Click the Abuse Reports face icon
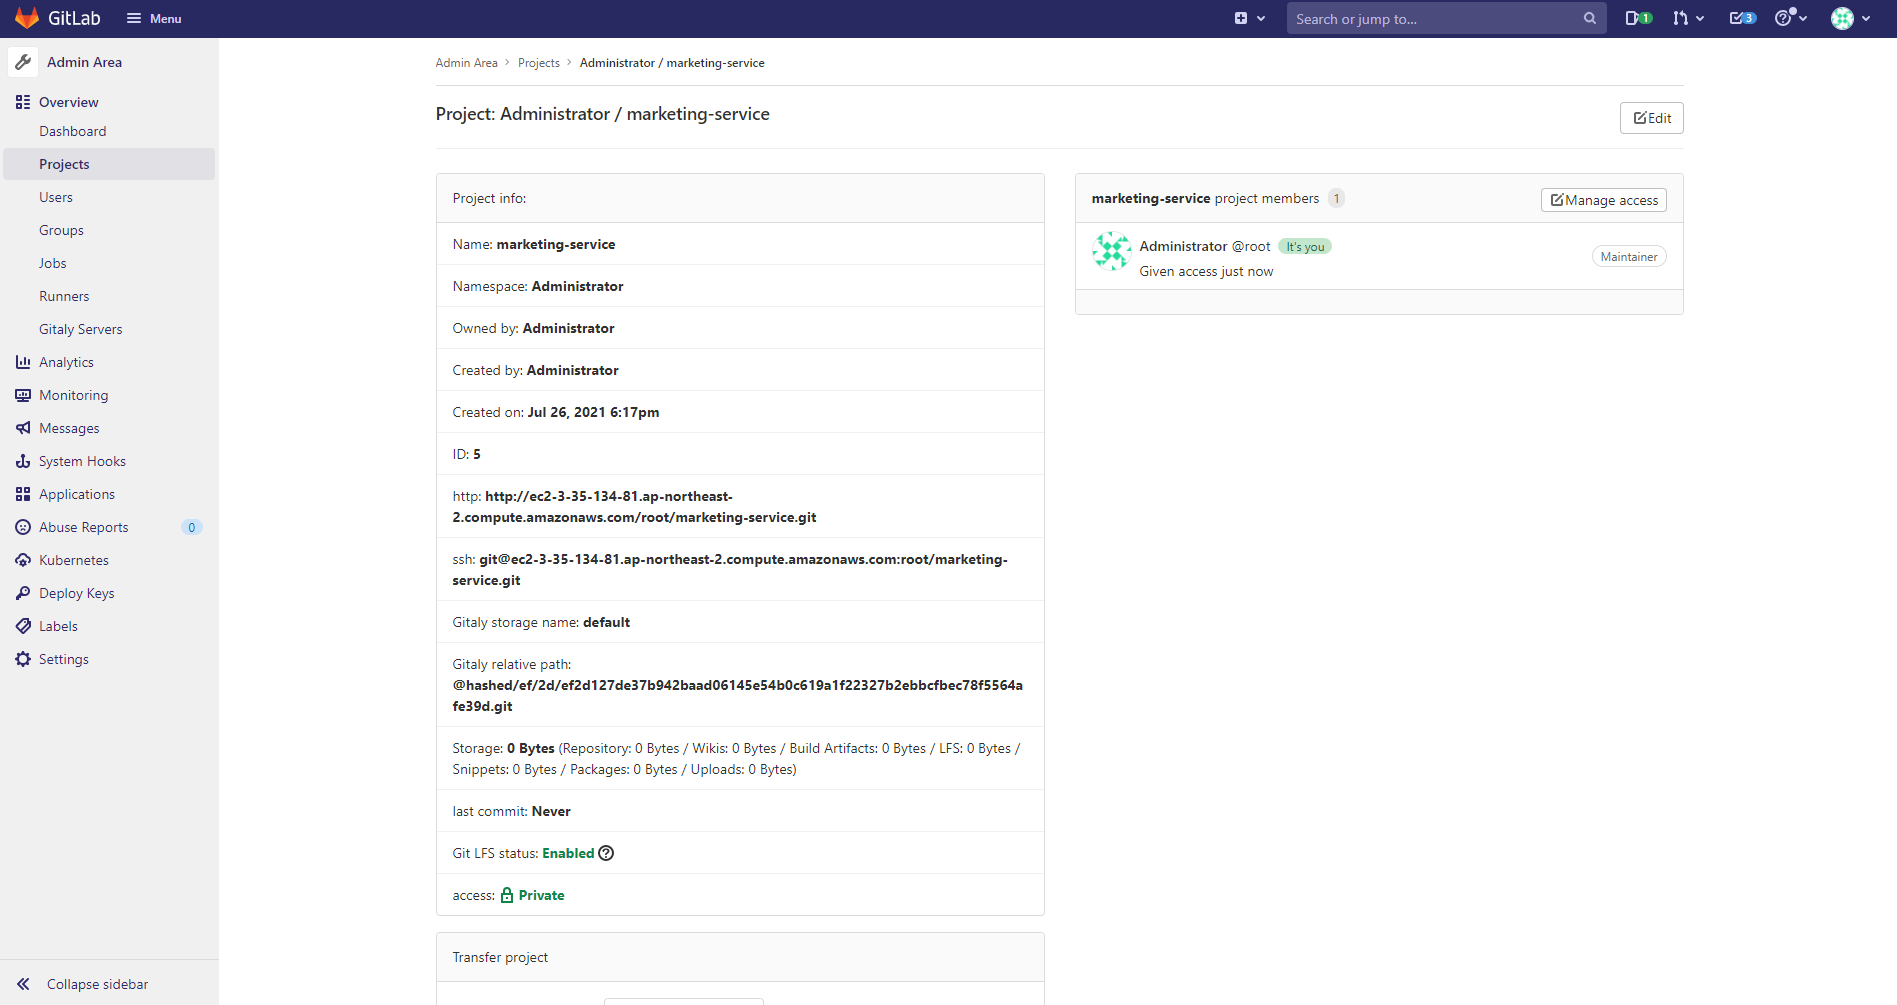The image size is (1897, 1005). coord(23,527)
